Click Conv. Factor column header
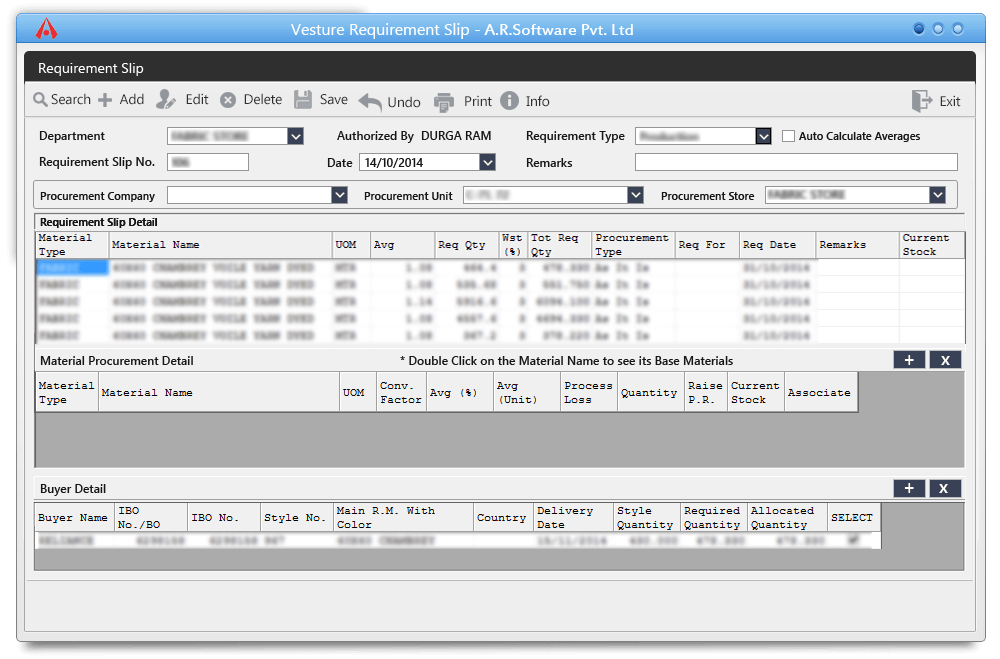The height and width of the screenshot is (659, 1000). 401,392
